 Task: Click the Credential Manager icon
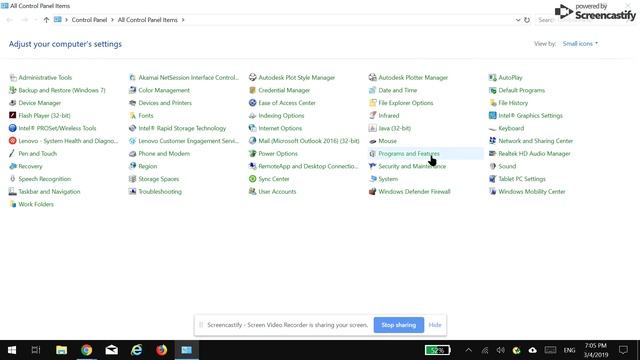tap(252, 90)
